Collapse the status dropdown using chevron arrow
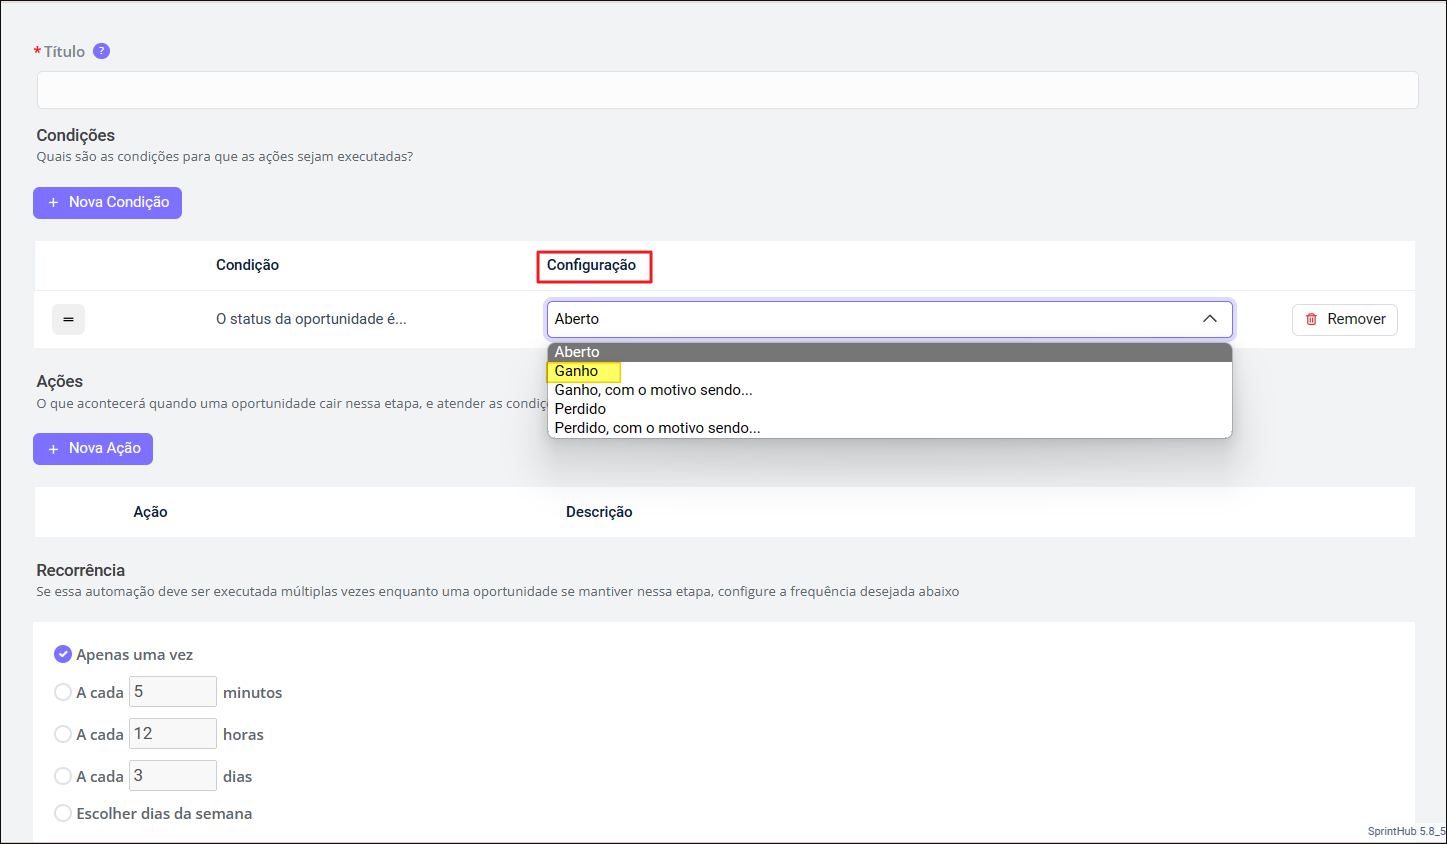This screenshot has width=1447, height=844. click(1209, 319)
